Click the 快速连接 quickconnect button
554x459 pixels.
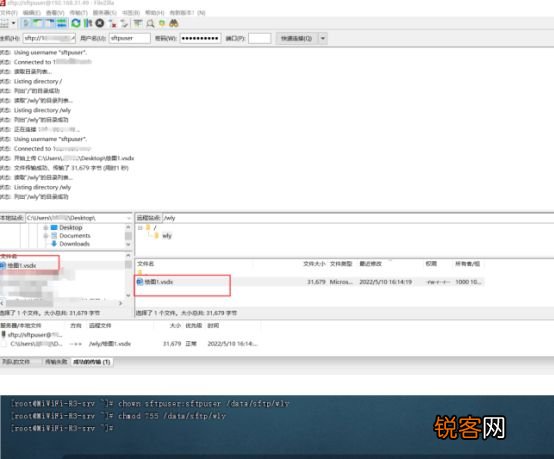[297, 38]
